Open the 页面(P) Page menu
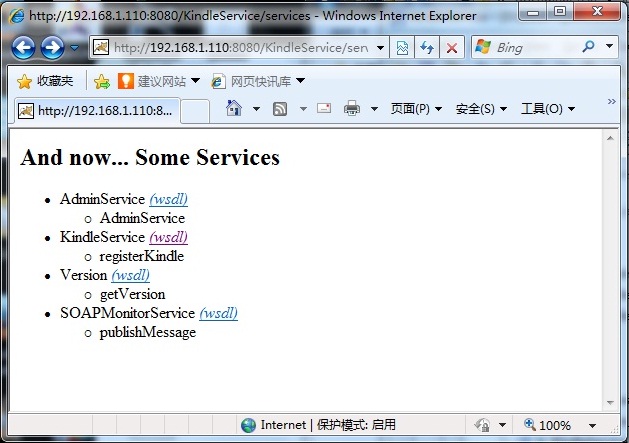 pyautogui.click(x=416, y=109)
